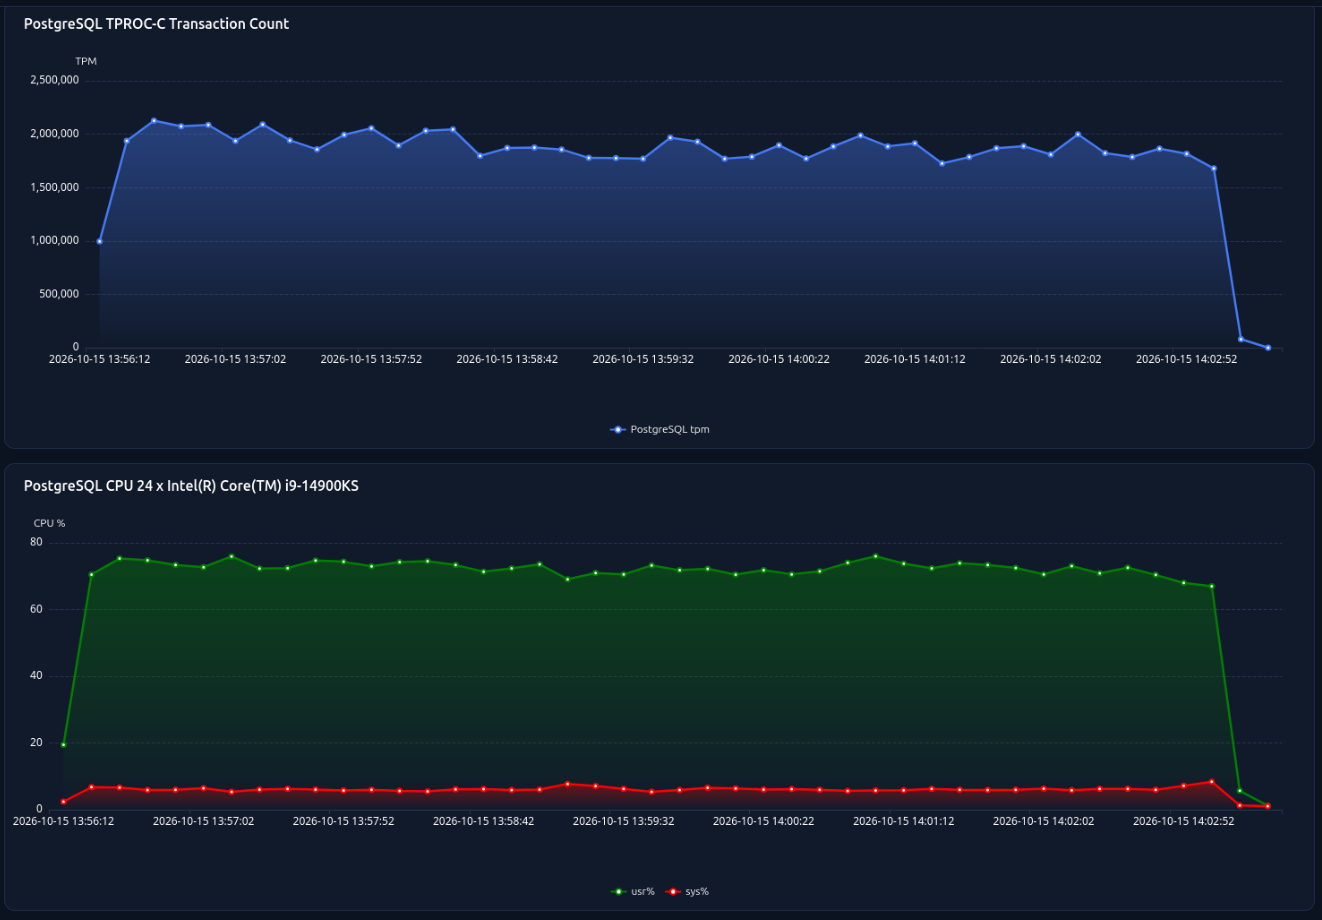Click the 40 label on CPU axis
Viewport: 1322px width, 920px height.
pyautogui.click(x=37, y=675)
